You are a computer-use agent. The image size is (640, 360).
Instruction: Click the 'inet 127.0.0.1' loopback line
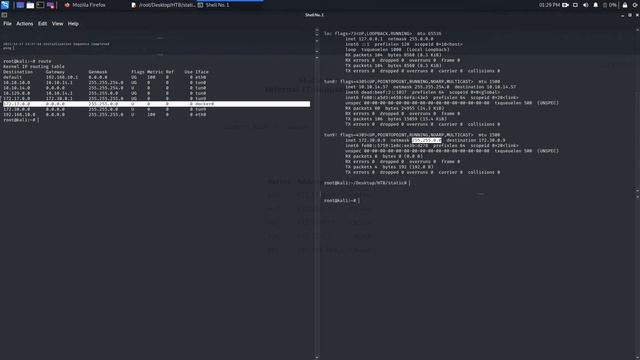pyautogui.click(x=389, y=39)
